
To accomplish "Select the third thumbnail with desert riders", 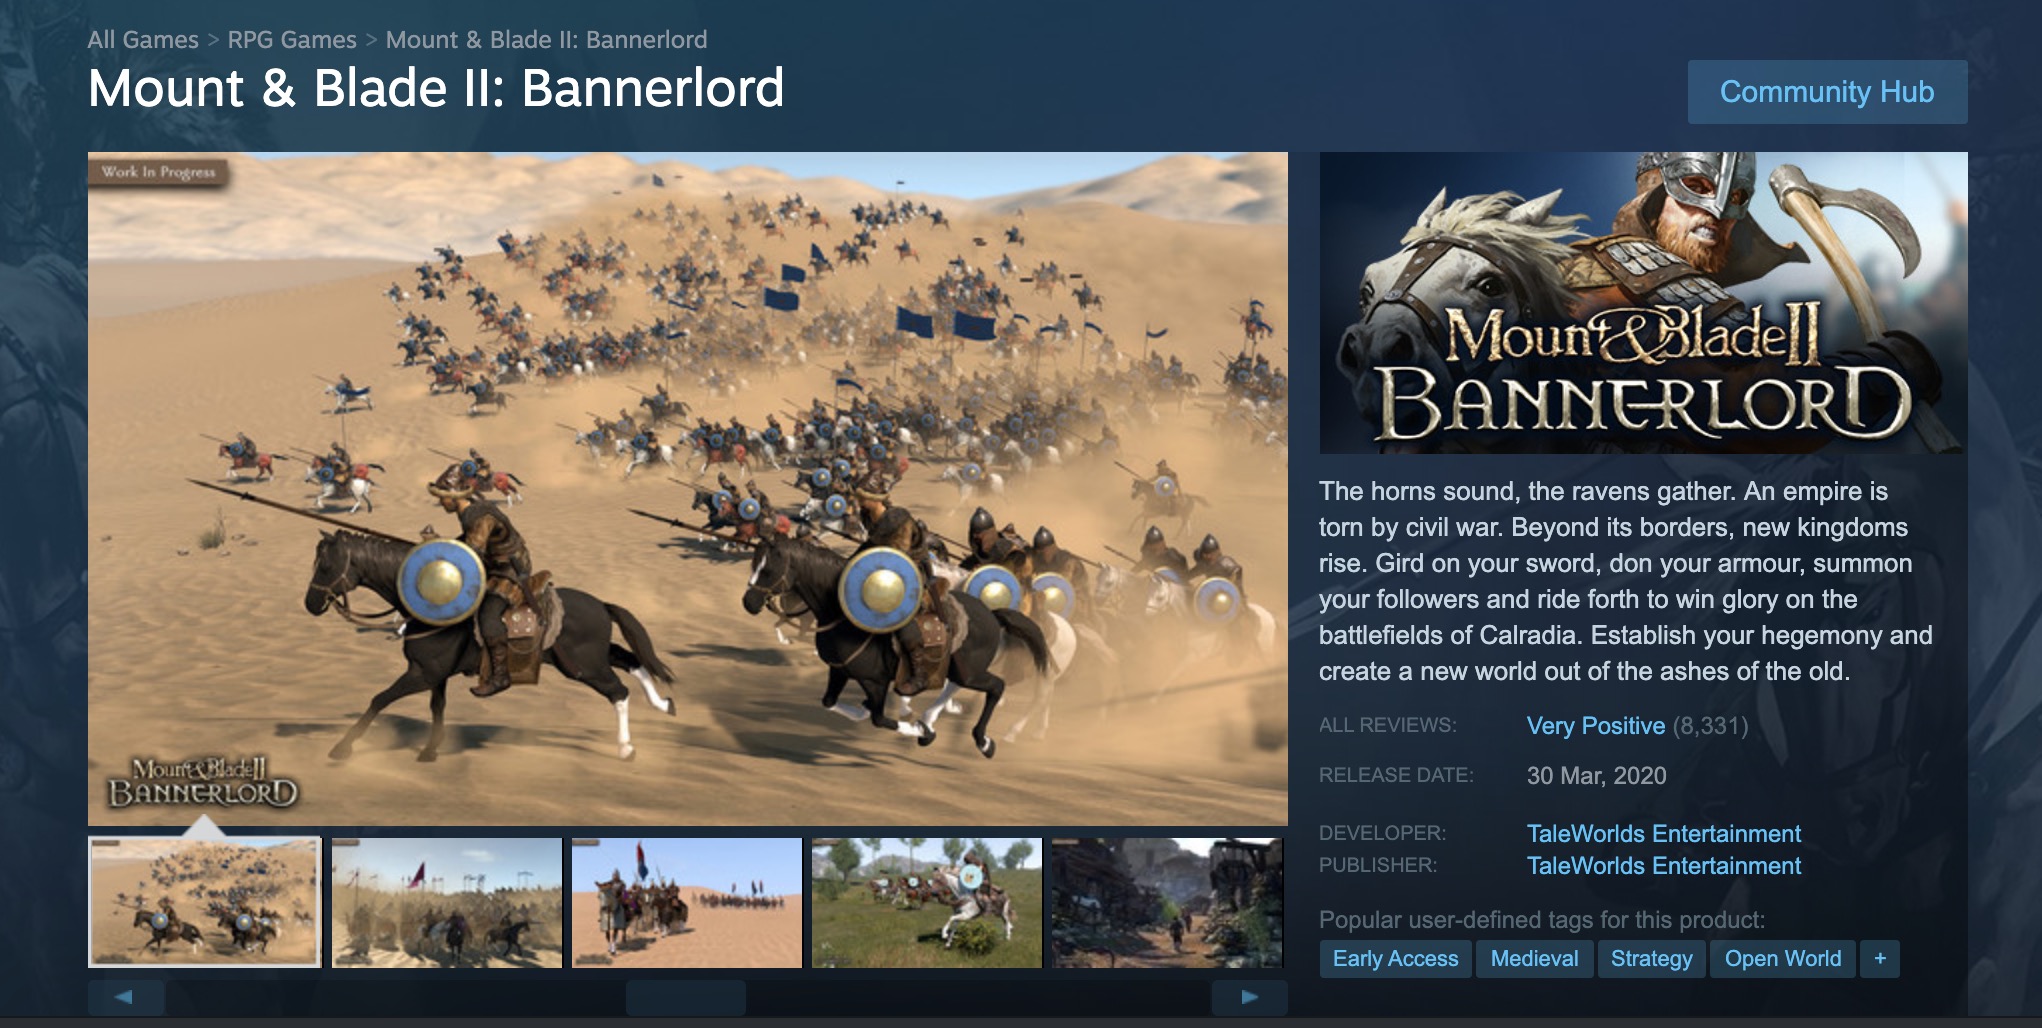I will 687,903.
